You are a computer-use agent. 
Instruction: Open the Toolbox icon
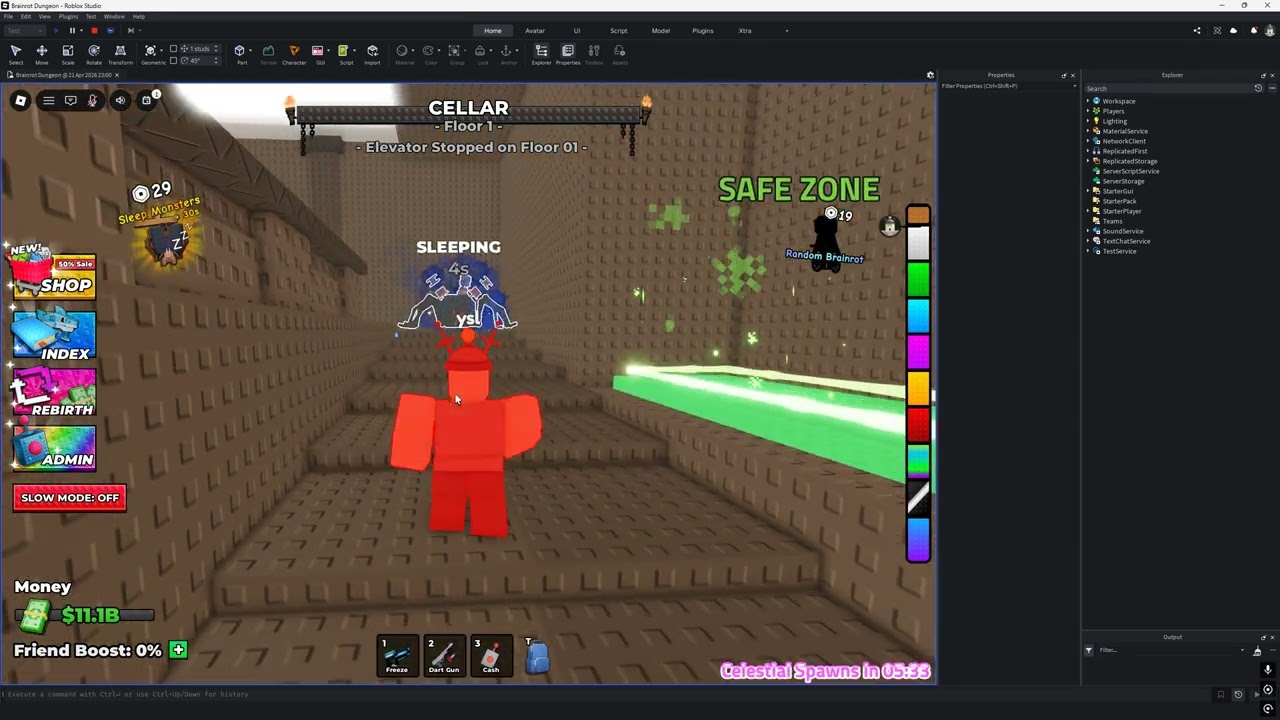point(594,54)
